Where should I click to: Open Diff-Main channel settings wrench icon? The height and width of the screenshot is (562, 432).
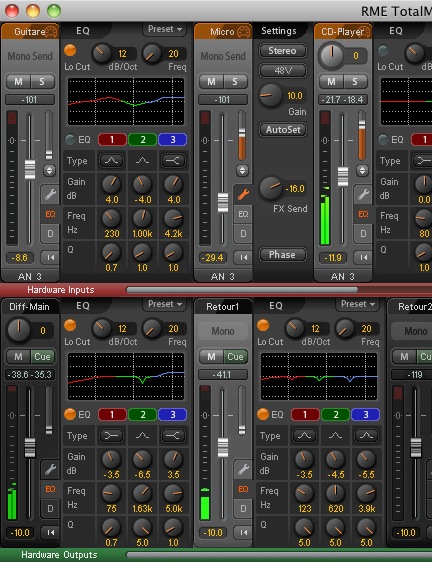tap(50, 469)
